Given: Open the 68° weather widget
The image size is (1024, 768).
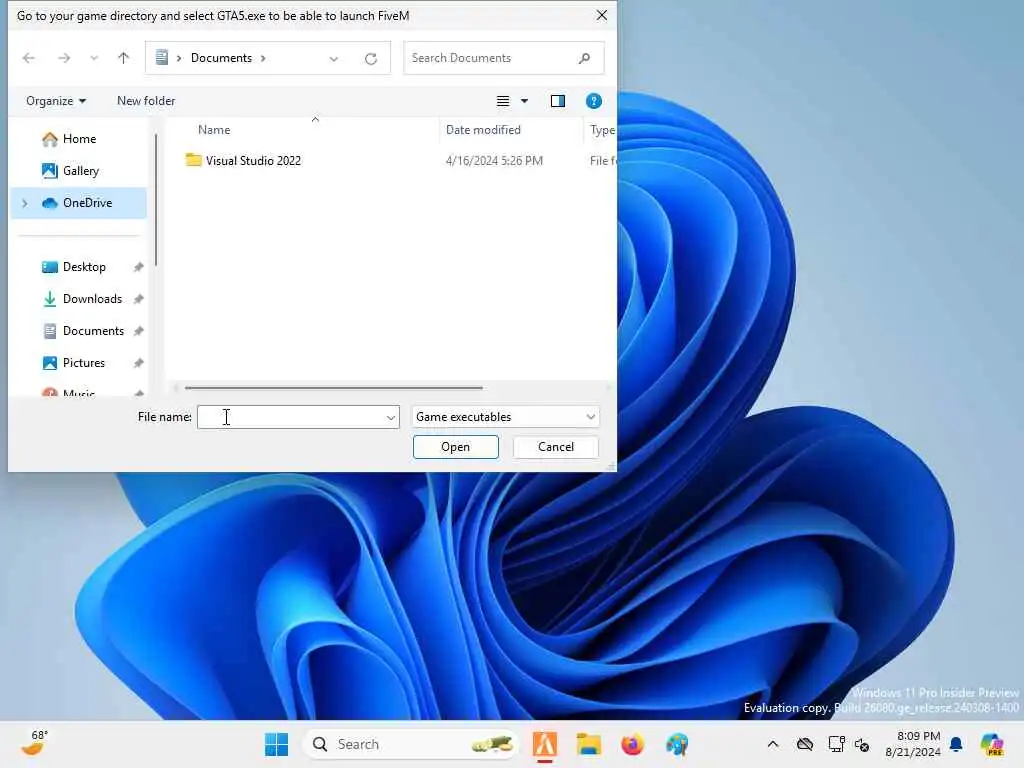Looking at the screenshot, I should pyautogui.click(x=35, y=743).
